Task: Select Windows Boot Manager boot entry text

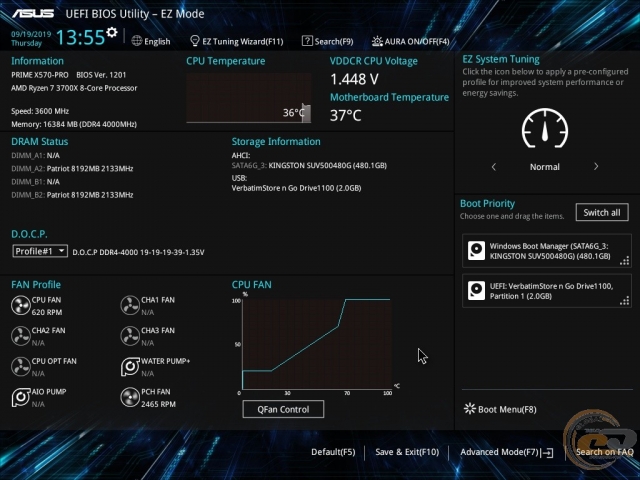Action: tap(550, 251)
